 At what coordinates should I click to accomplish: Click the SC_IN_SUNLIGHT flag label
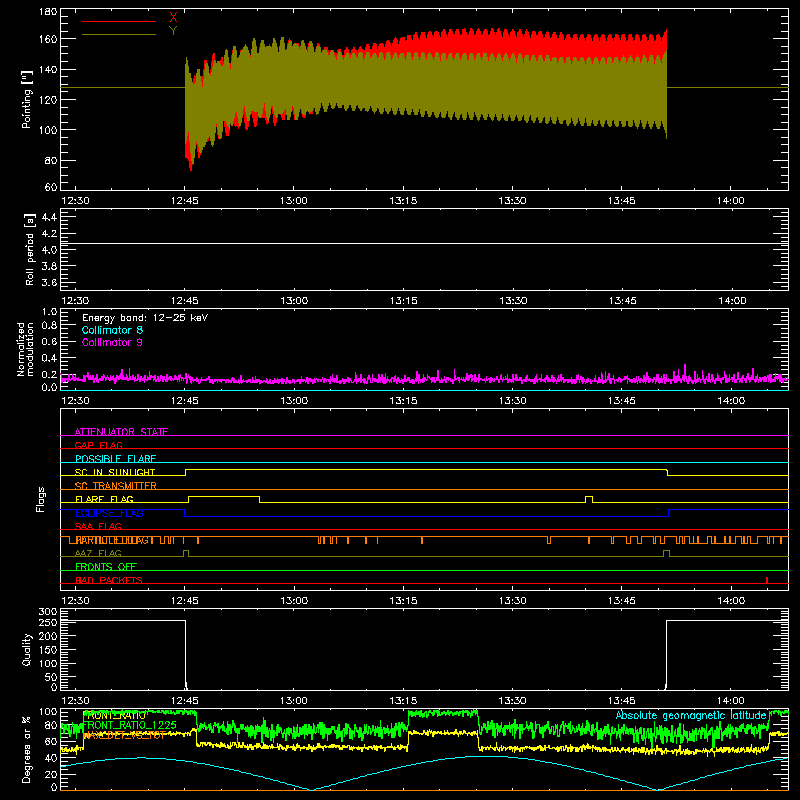click(115, 472)
